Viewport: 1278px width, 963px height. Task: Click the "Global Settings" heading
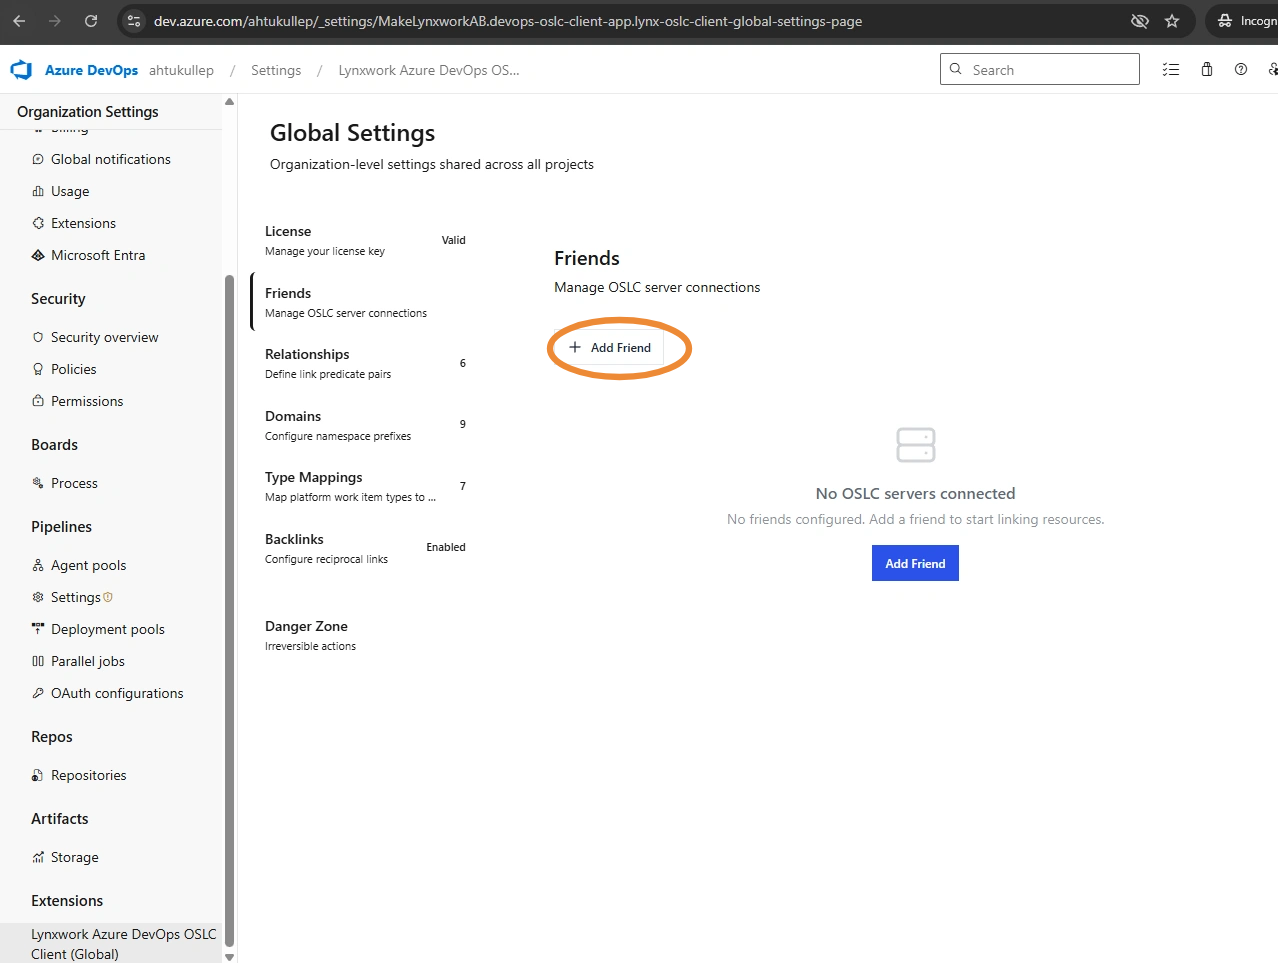pyautogui.click(x=352, y=133)
